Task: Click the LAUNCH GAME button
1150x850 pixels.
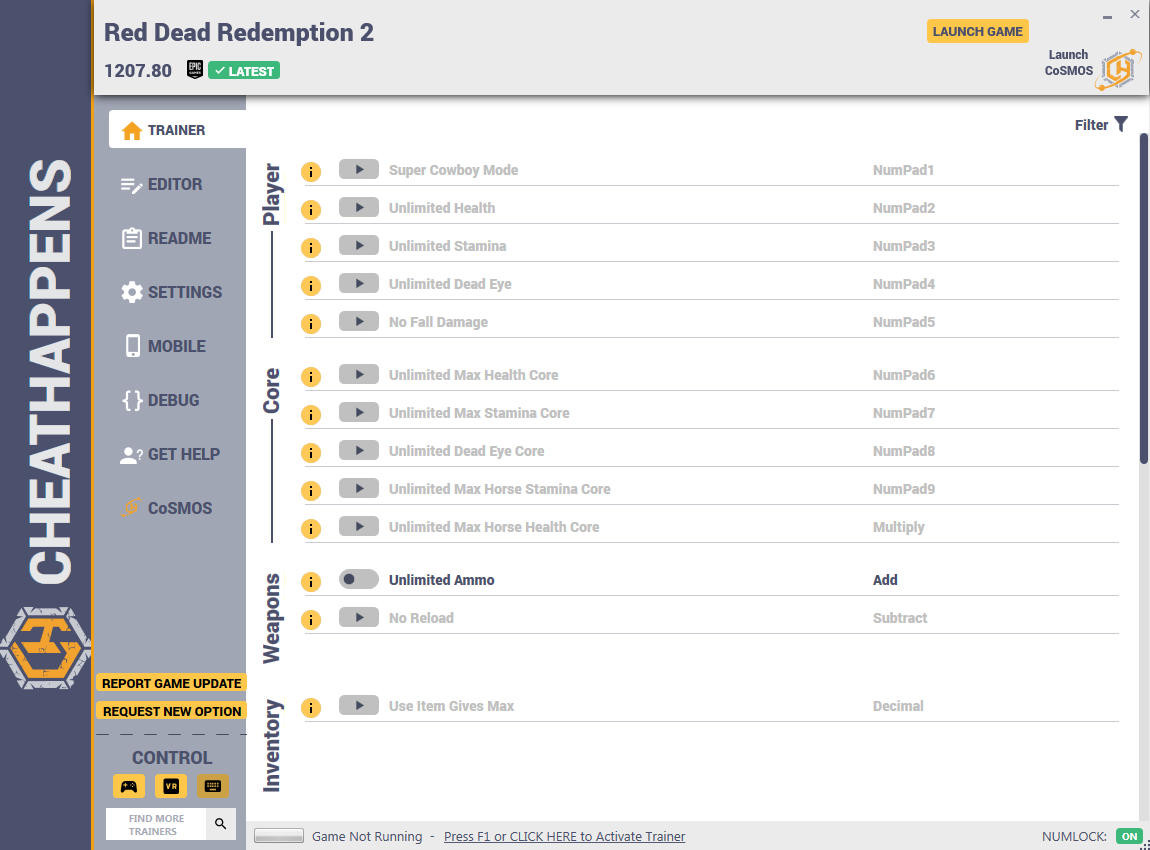Action: tap(978, 32)
